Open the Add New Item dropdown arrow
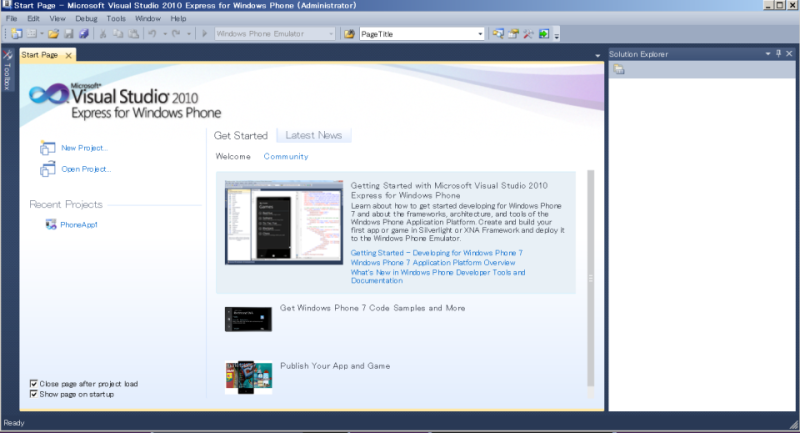Viewport: 800px width, 433px height. (x=42, y=34)
